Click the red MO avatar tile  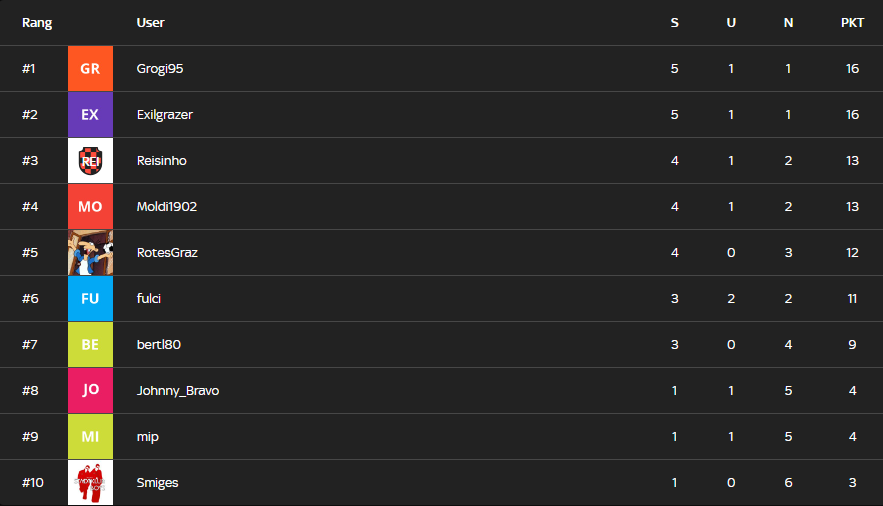[x=90, y=207]
